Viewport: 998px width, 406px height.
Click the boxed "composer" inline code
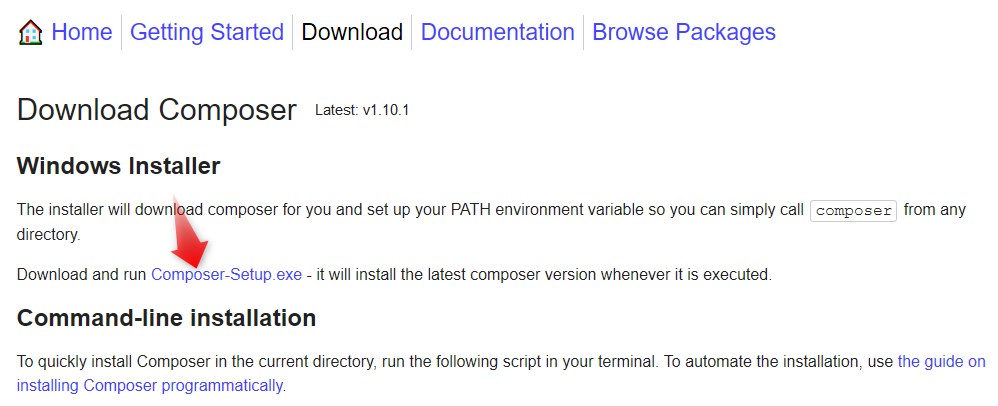853,211
